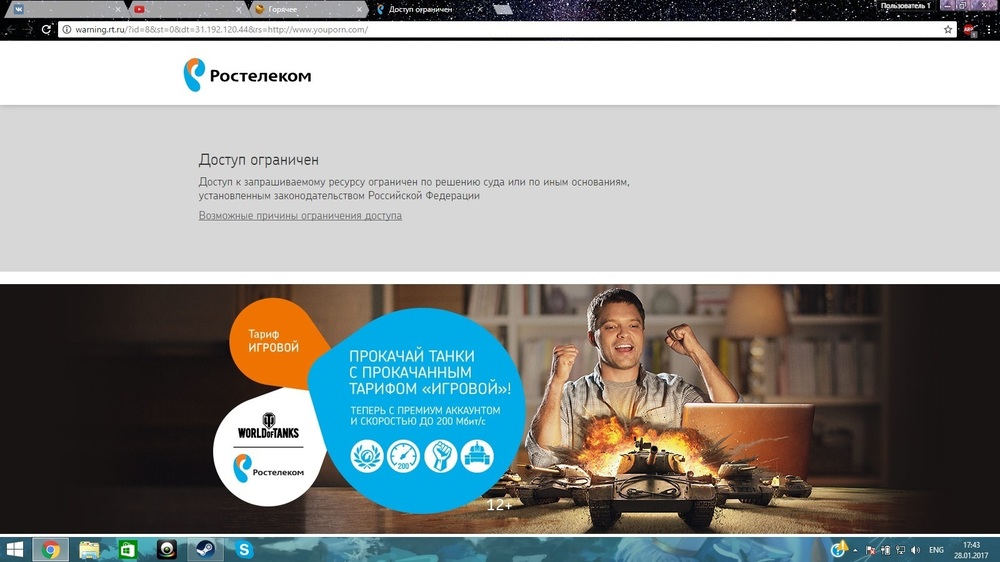The width and height of the screenshot is (1000, 562).
Task: Click the browser back arrow
Action: [x=11, y=29]
